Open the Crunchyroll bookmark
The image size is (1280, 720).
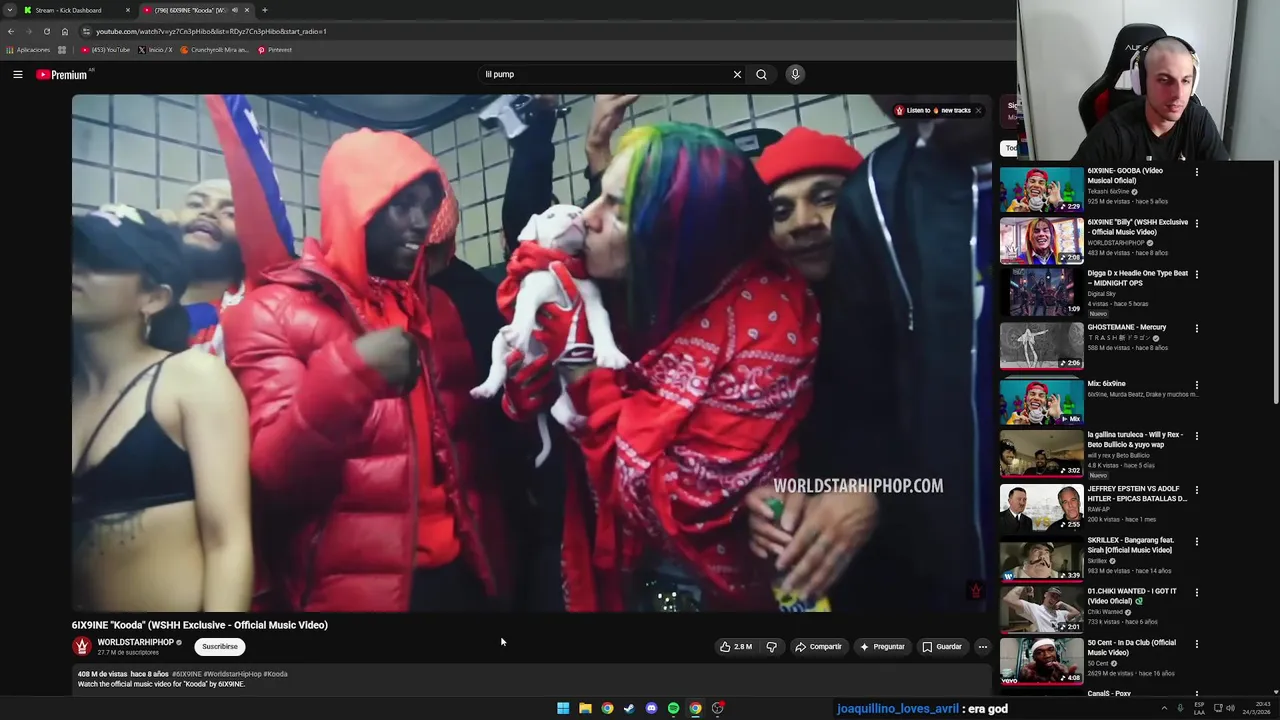214,50
